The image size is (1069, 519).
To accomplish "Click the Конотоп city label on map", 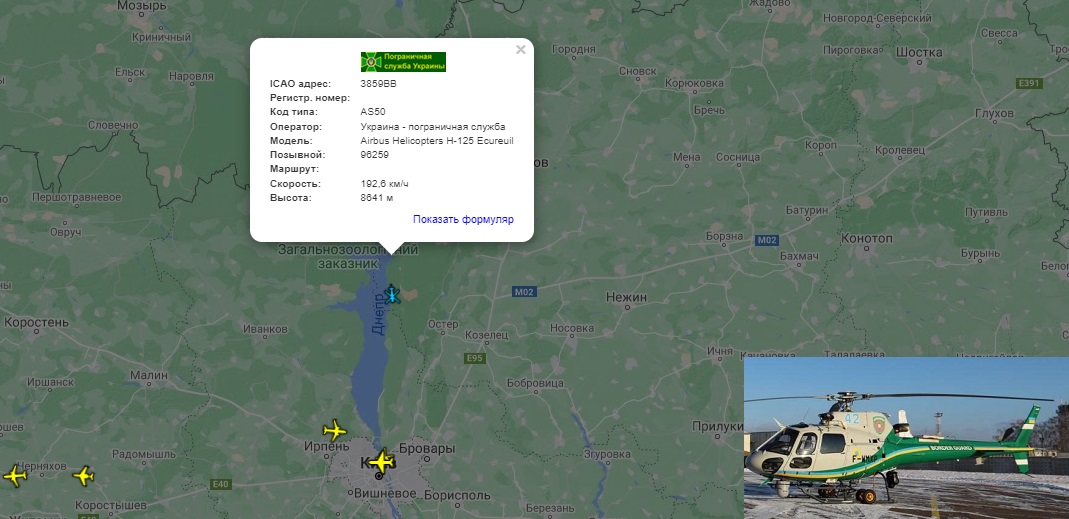I will pos(867,238).
